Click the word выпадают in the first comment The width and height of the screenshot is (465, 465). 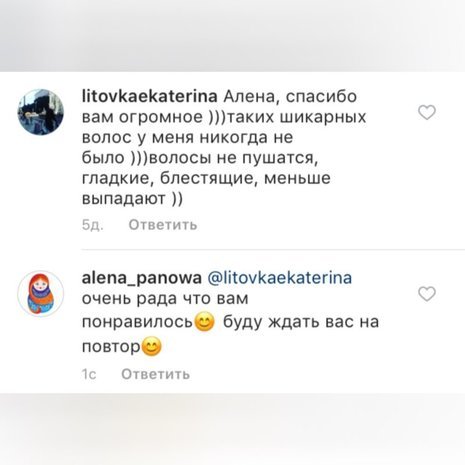(124, 199)
